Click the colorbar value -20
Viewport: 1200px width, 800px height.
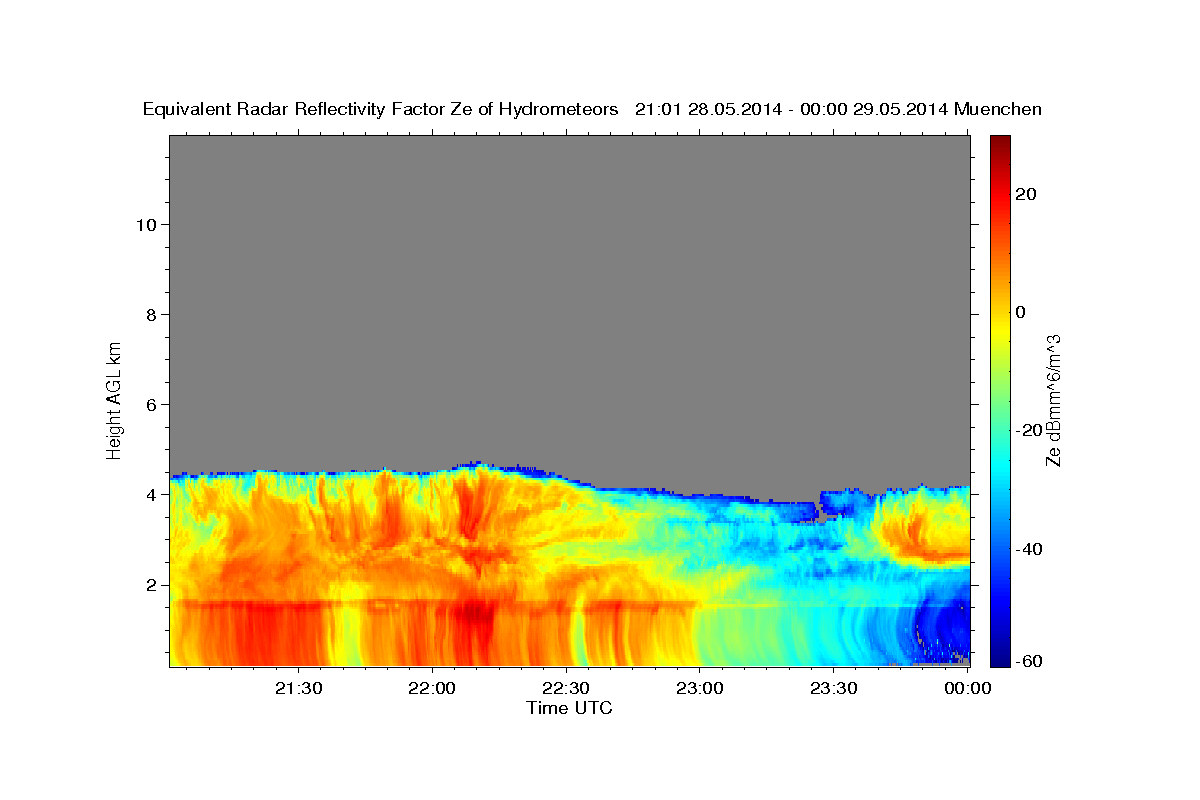tap(1030, 431)
